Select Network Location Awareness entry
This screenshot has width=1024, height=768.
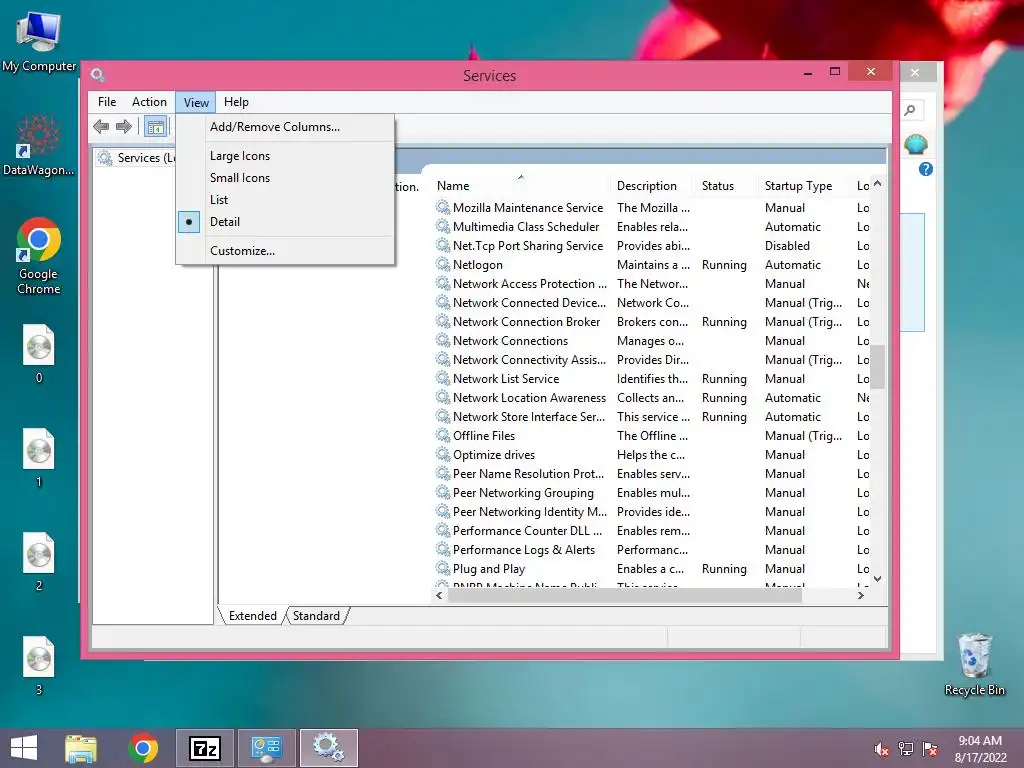click(651, 398)
